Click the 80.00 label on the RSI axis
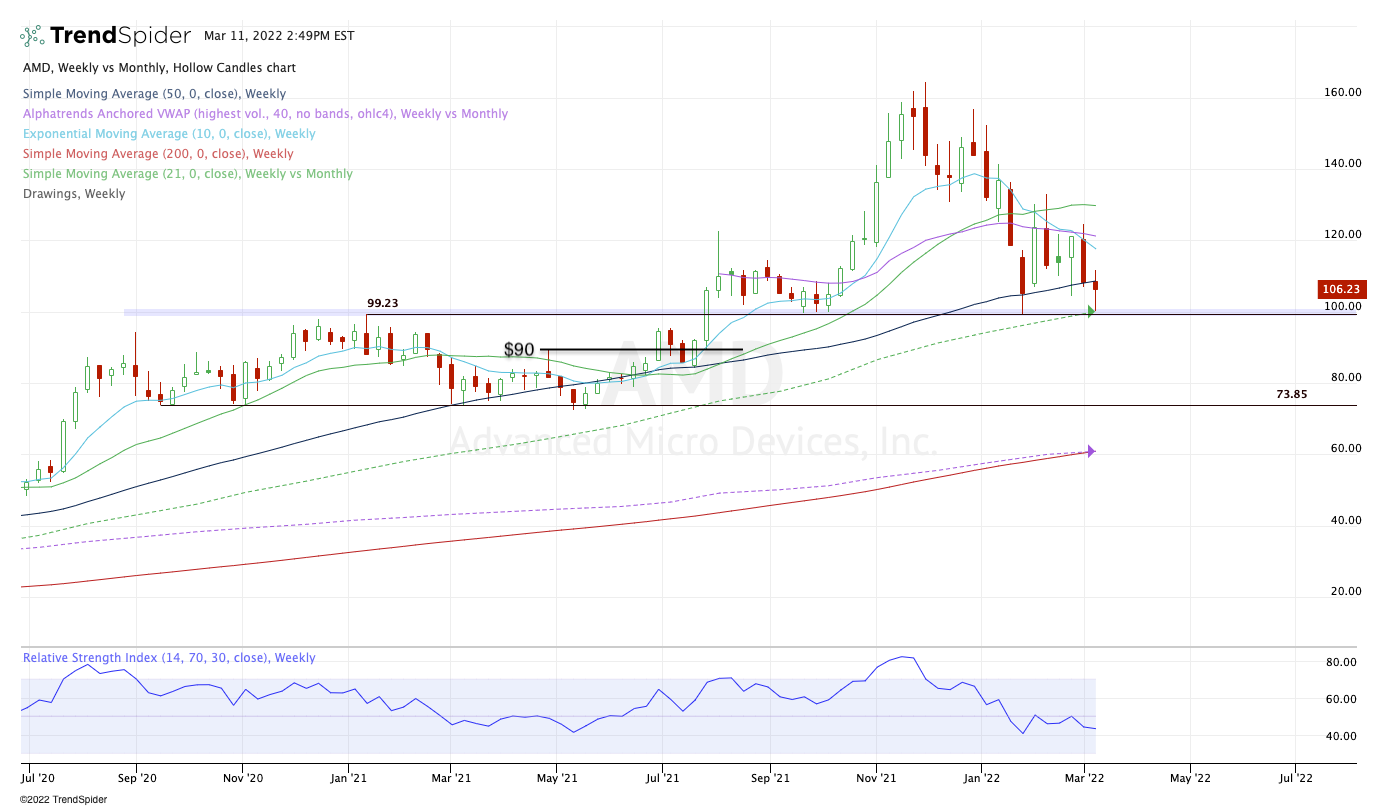 click(x=1342, y=662)
